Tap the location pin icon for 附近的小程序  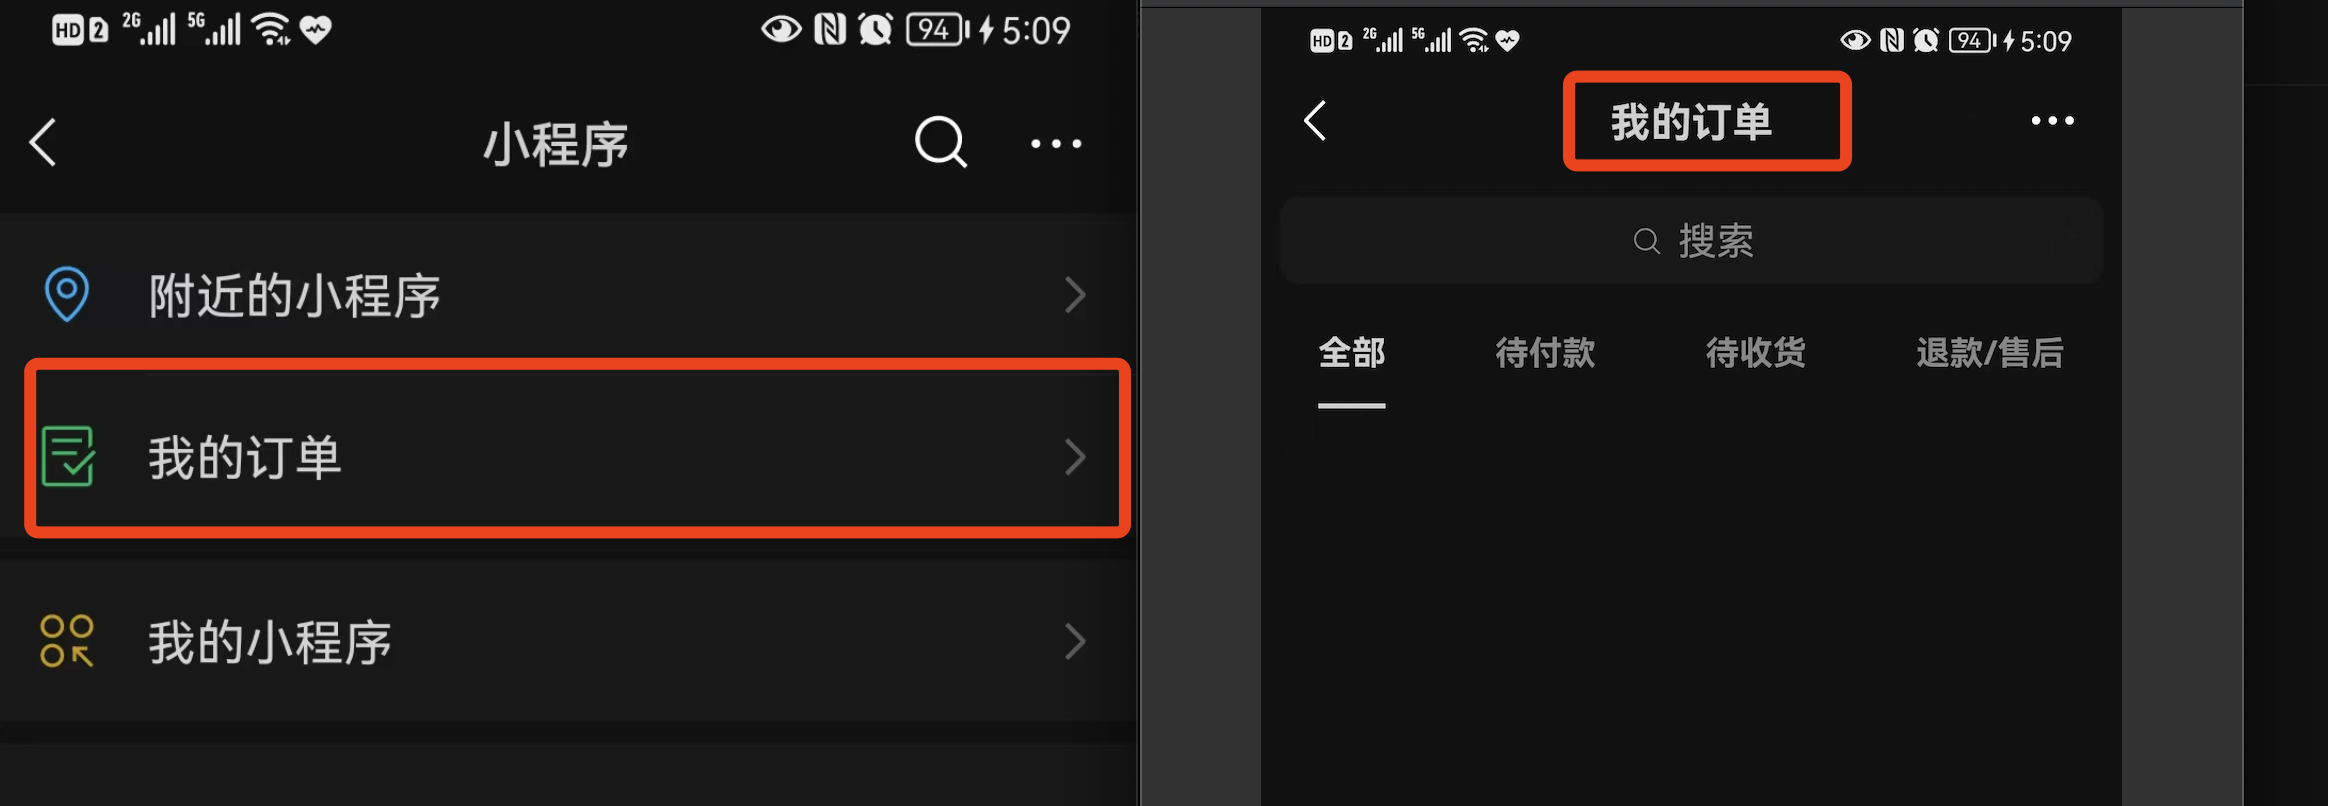67,294
